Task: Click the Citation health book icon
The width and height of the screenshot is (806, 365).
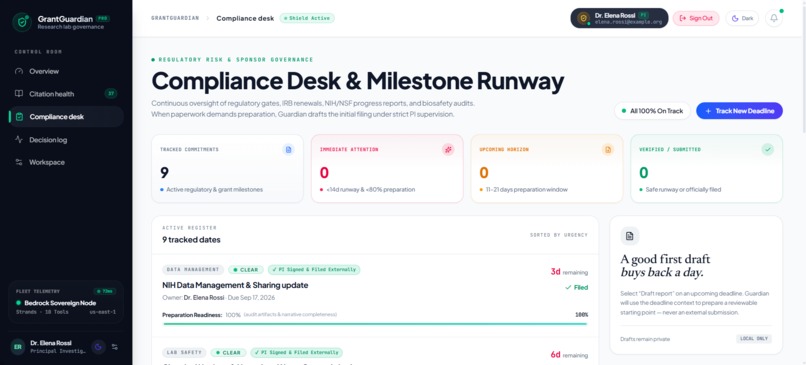Action: coord(19,94)
